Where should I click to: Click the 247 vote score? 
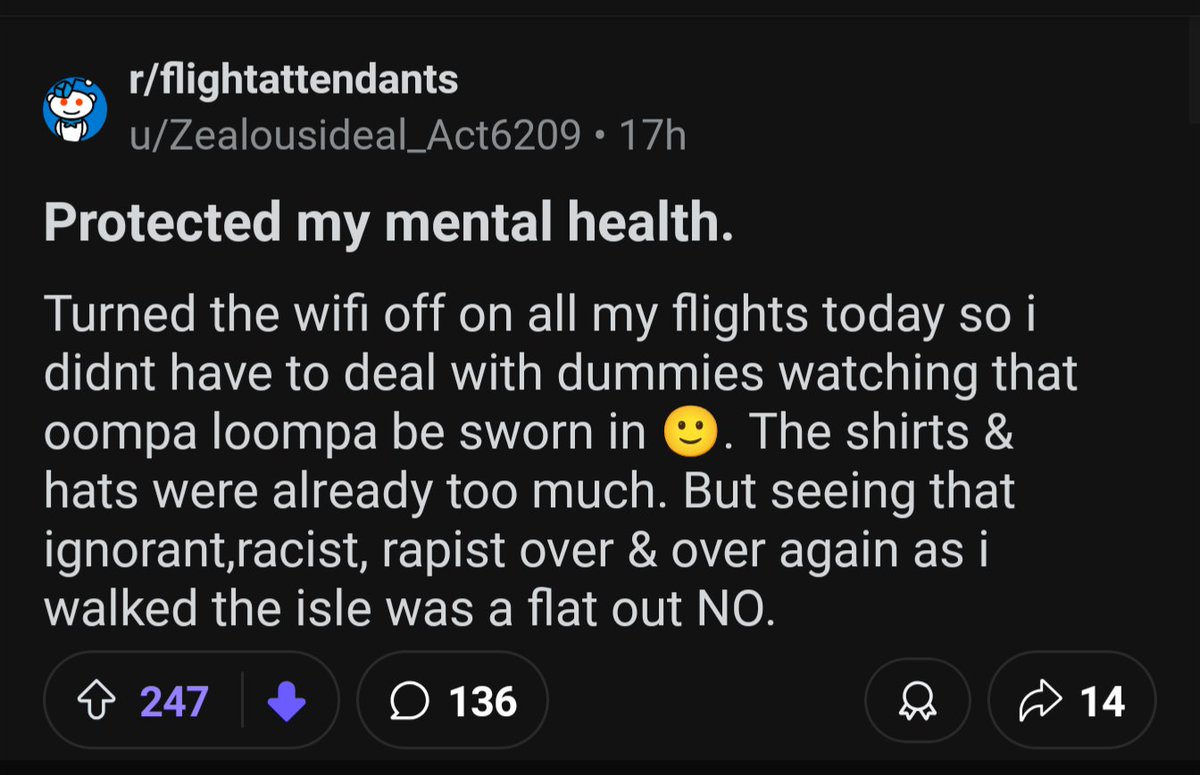click(173, 701)
